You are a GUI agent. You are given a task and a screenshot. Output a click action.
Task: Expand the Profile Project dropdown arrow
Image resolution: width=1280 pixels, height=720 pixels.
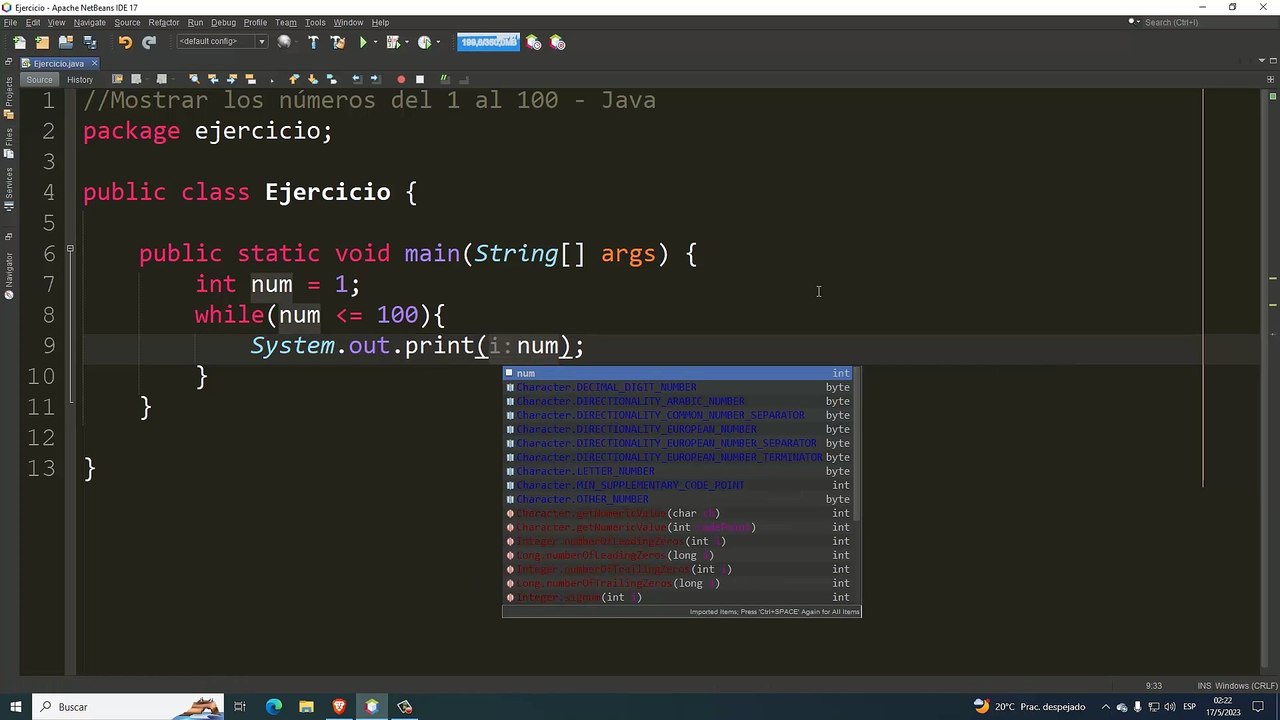[x=438, y=42]
